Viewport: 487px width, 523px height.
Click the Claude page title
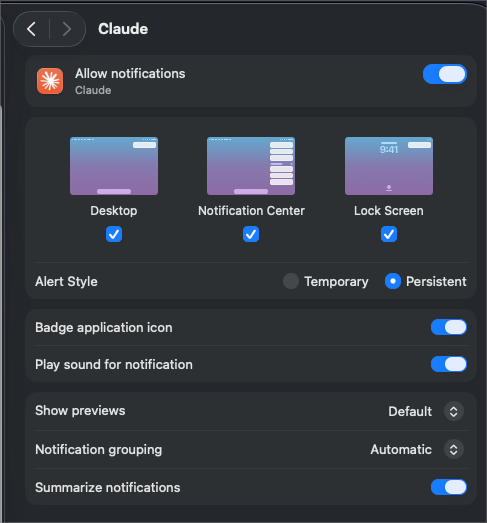pyautogui.click(x=123, y=29)
